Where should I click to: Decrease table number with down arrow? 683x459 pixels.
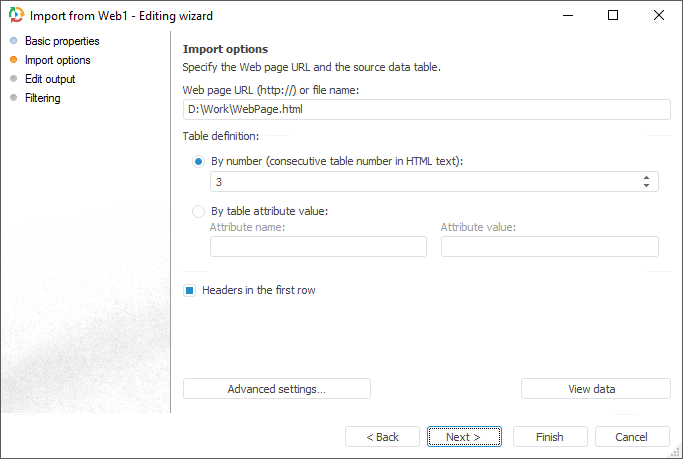coord(647,186)
